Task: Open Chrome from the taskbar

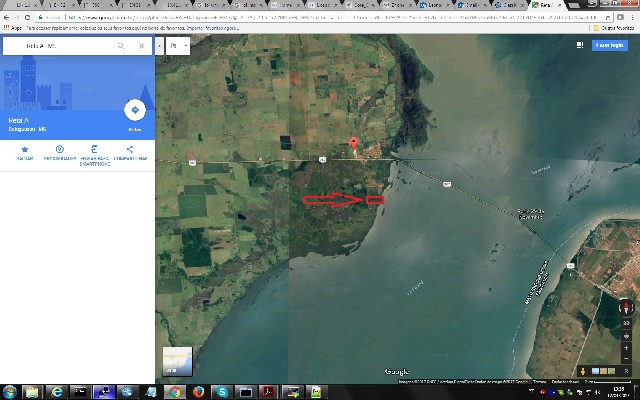Action: pyautogui.click(x=175, y=392)
